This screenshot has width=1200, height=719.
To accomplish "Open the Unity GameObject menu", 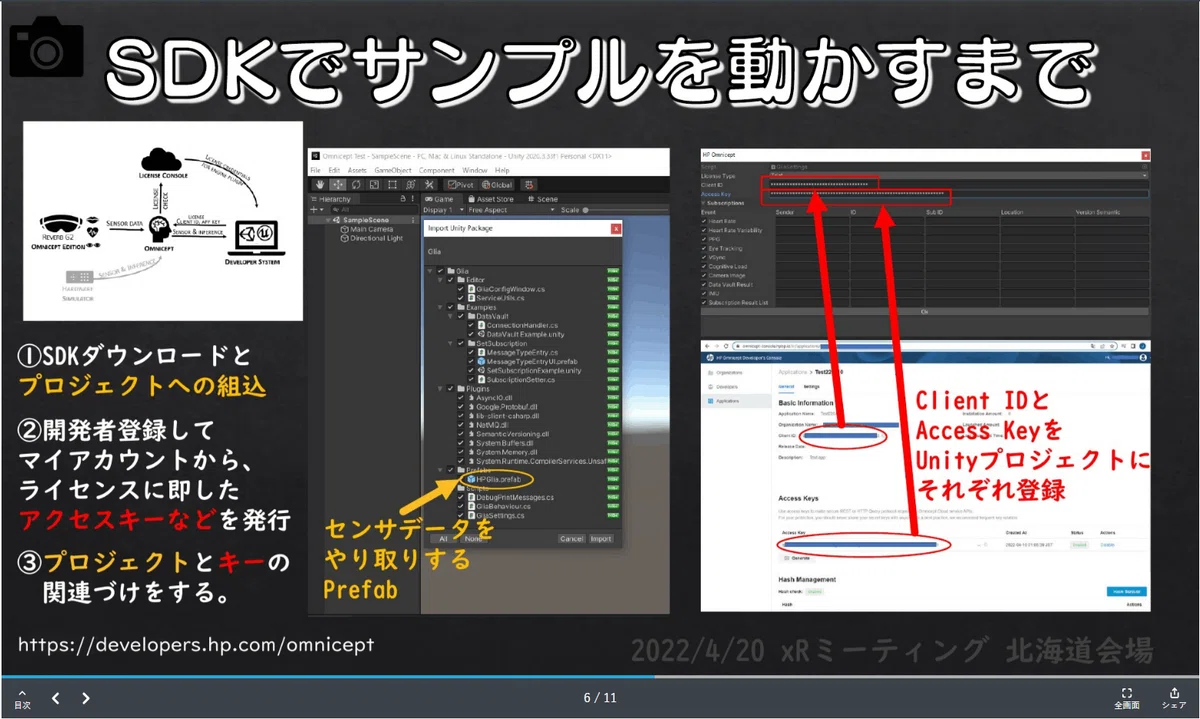I will [x=393, y=170].
